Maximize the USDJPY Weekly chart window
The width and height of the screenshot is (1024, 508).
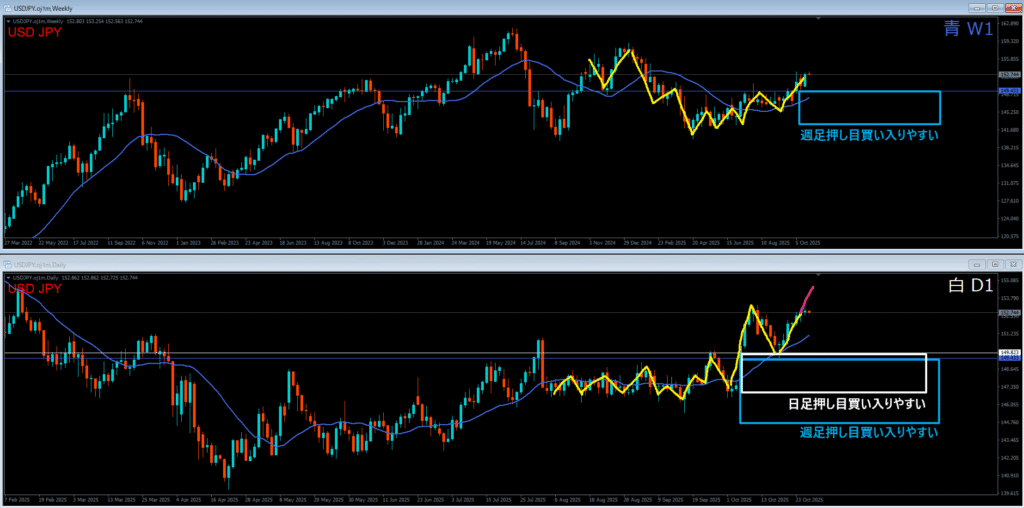tap(995, 8)
